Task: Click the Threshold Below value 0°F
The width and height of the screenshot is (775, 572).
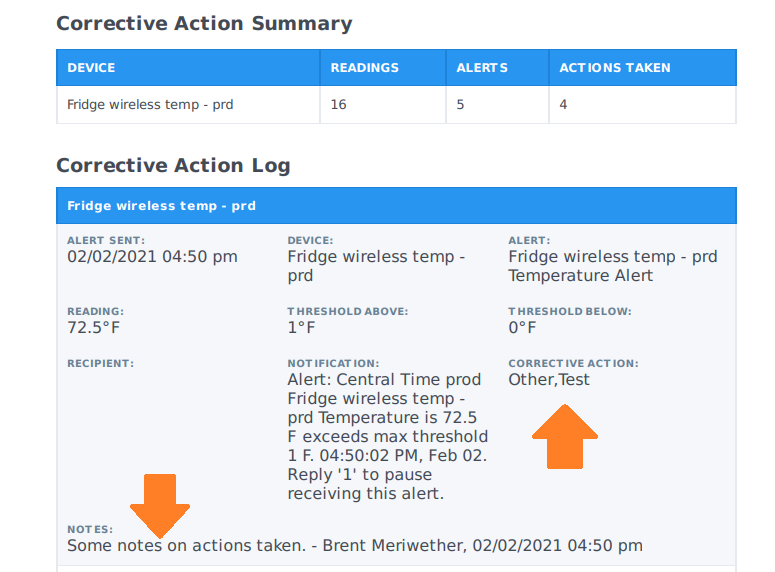Action: pyautogui.click(x=522, y=327)
